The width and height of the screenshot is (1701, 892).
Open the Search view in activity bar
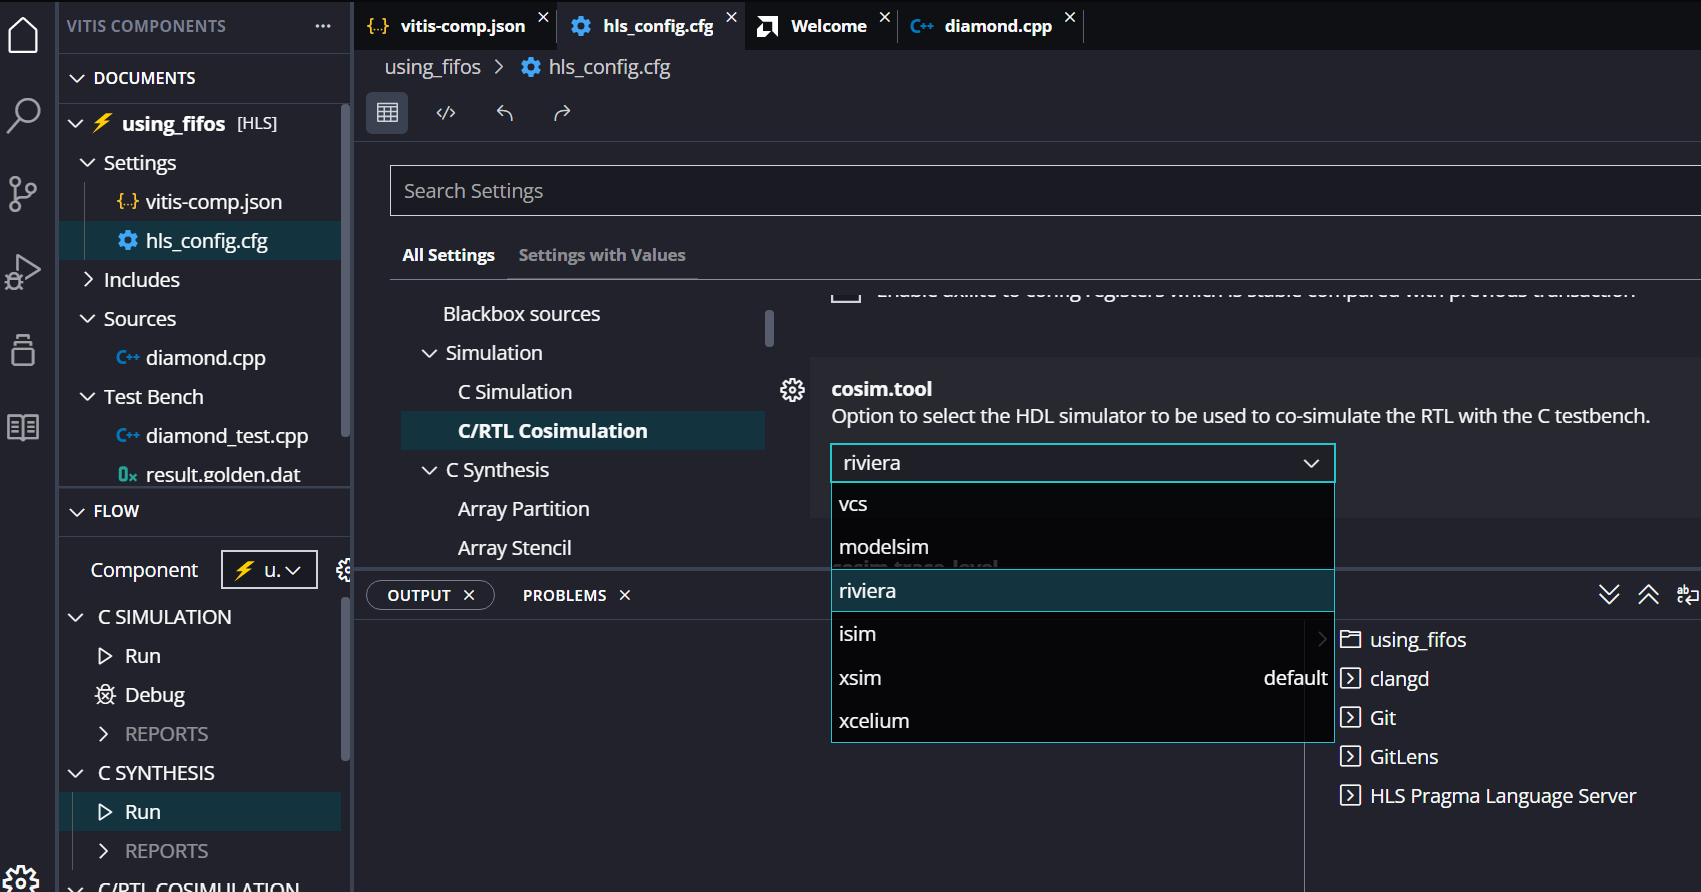coord(23,115)
